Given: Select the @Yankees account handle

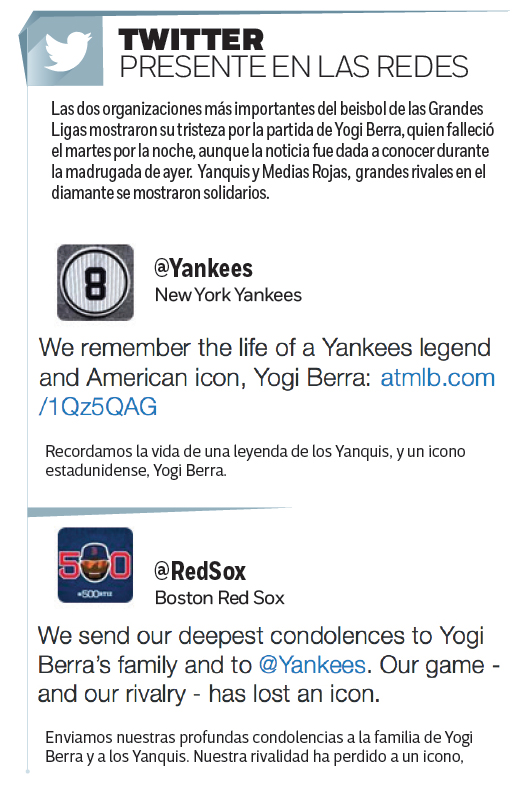Looking at the screenshot, I should click(203, 268).
